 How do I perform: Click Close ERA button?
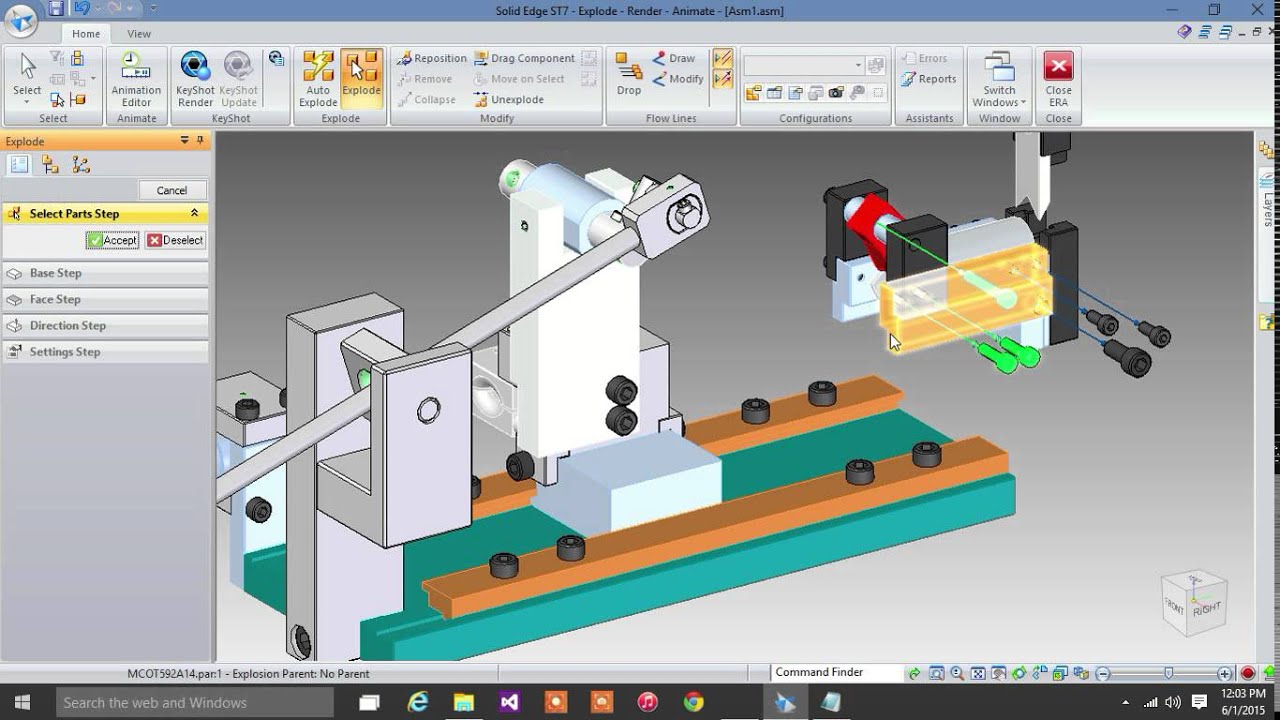click(1058, 80)
